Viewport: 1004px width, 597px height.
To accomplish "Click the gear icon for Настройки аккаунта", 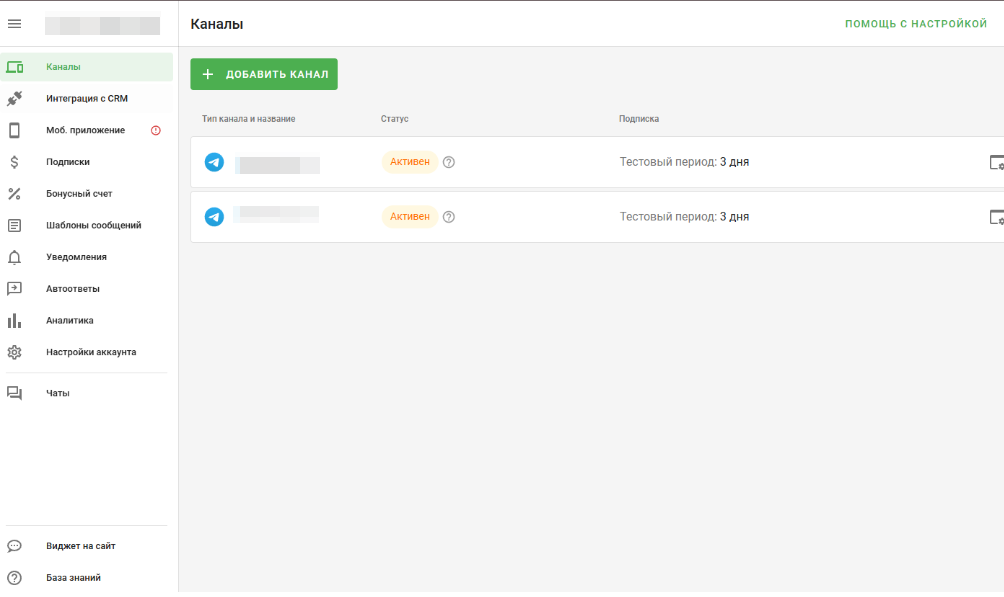I will tap(14, 352).
